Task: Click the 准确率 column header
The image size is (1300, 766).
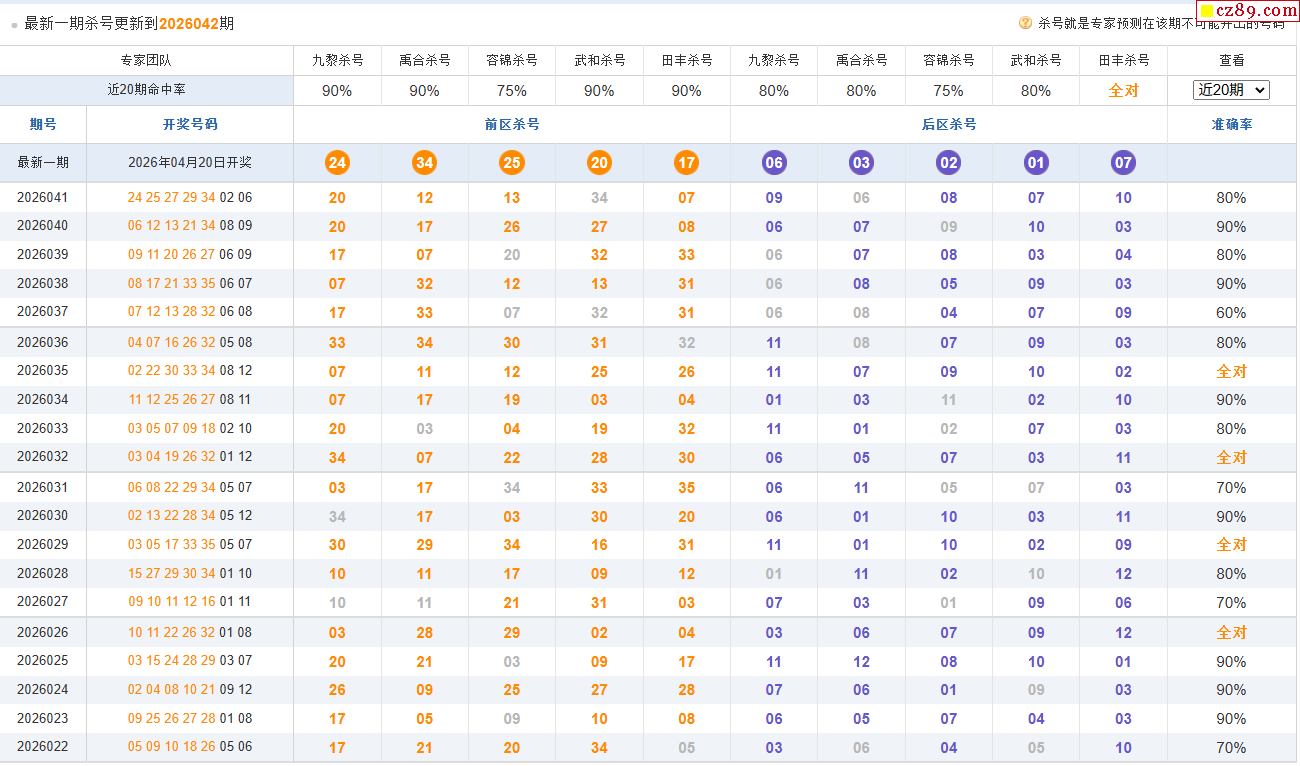Action: click(1231, 125)
